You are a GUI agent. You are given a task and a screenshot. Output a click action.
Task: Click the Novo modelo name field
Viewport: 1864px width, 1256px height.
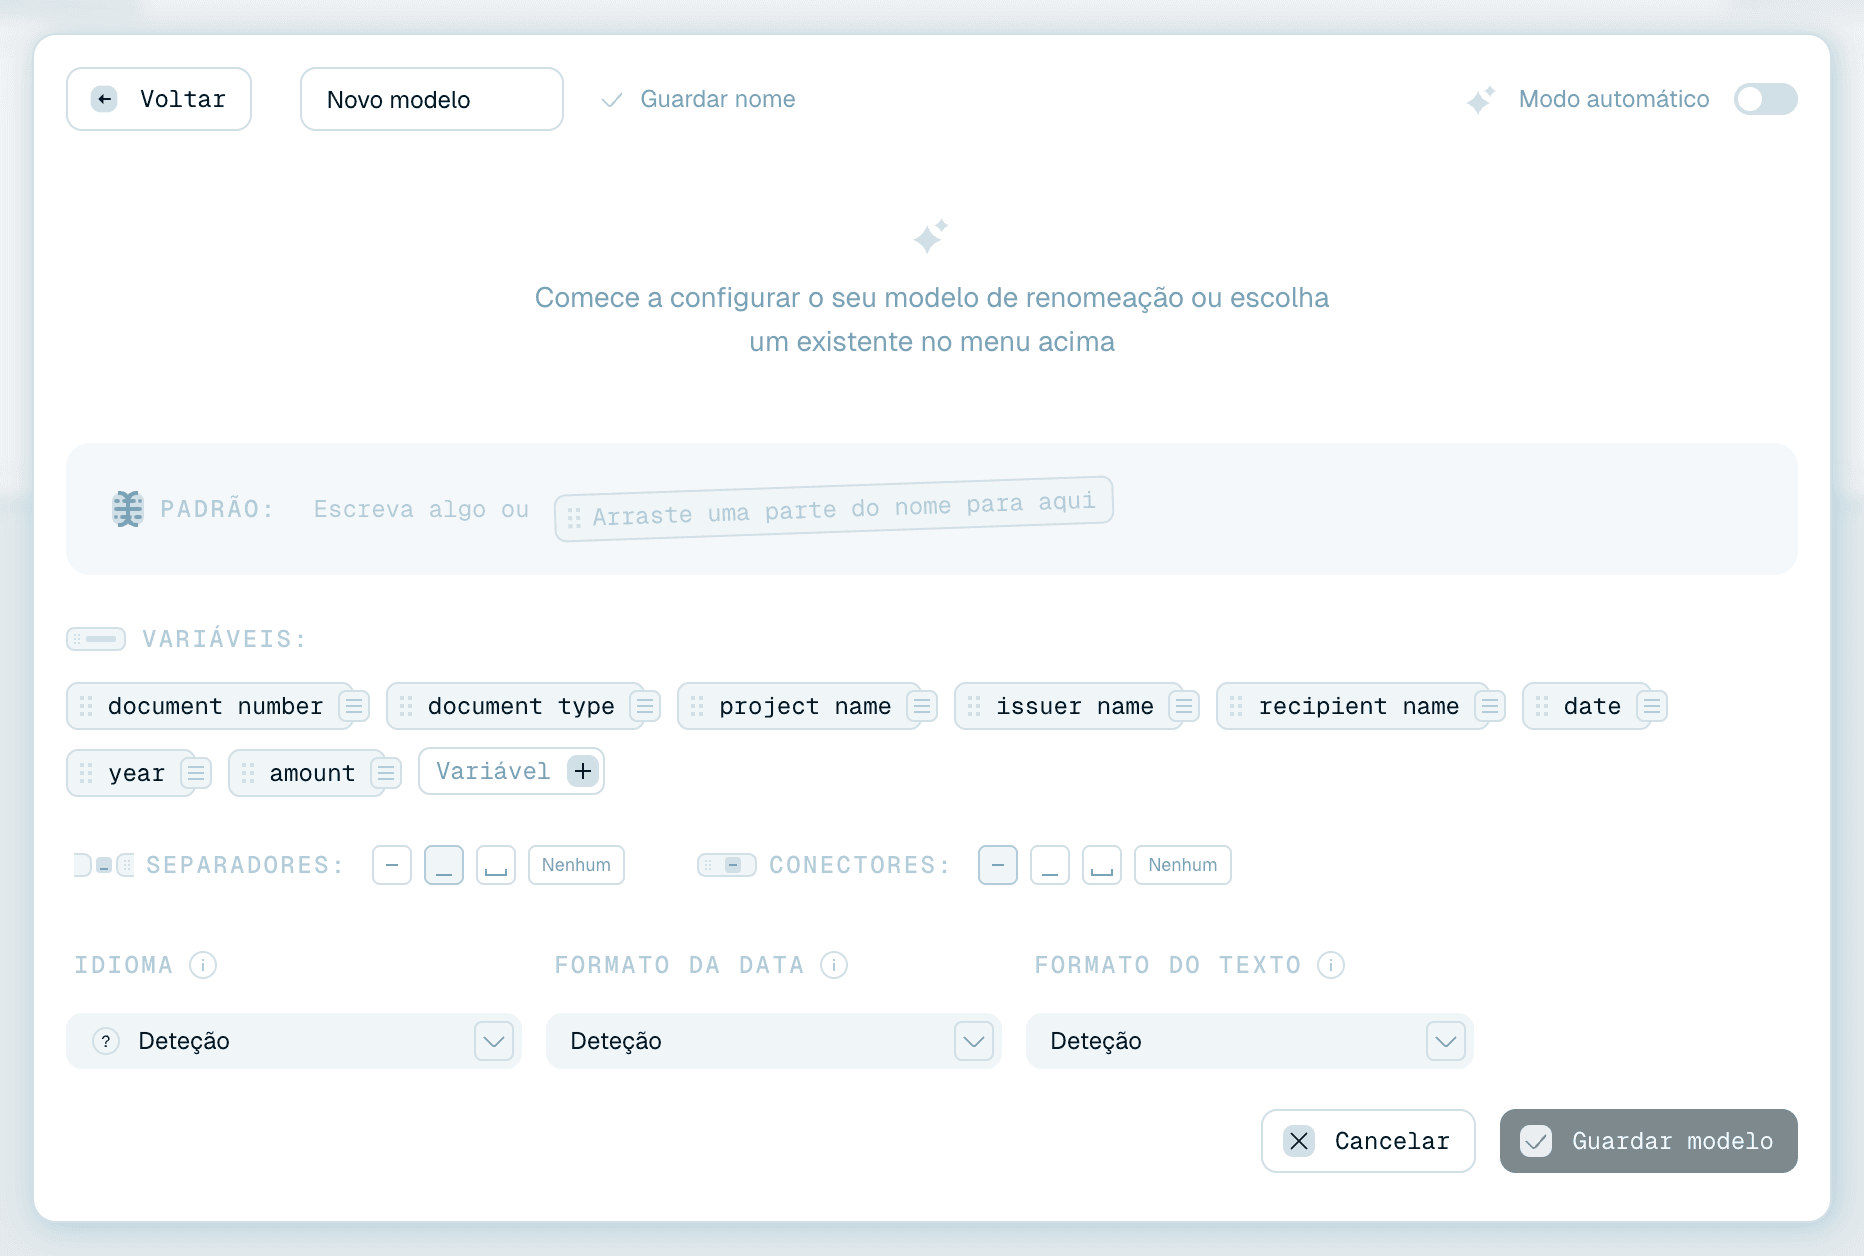click(432, 99)
